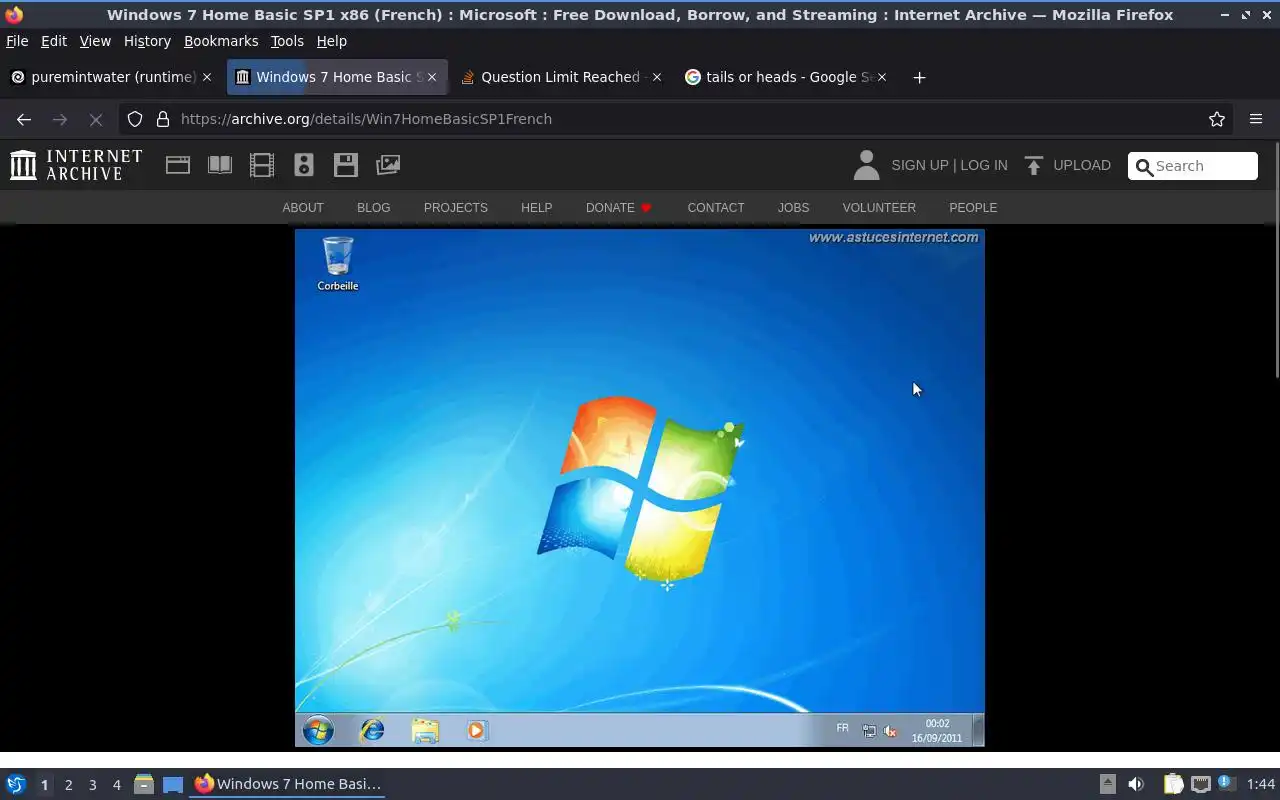Click the LOG IN link
This screenshot has height=800, width=1280.
click(984, 165)
